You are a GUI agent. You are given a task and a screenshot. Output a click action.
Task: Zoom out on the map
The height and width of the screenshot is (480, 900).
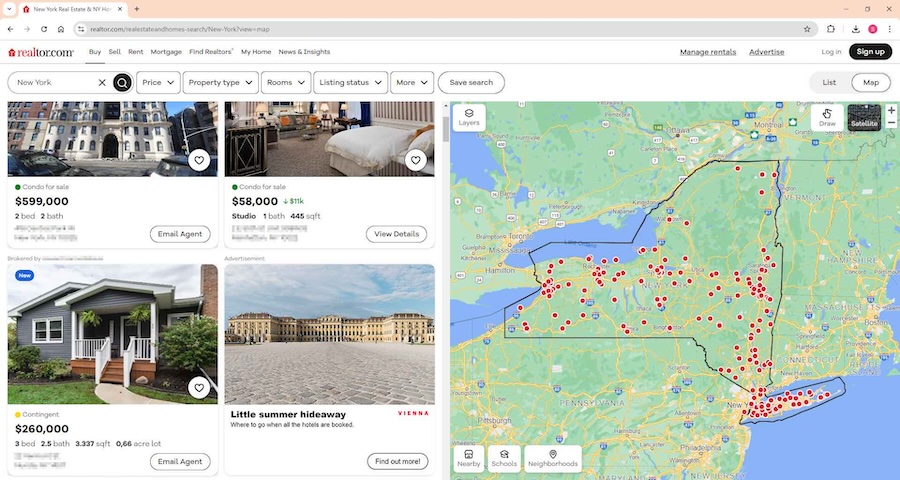[x=891, y=123]
